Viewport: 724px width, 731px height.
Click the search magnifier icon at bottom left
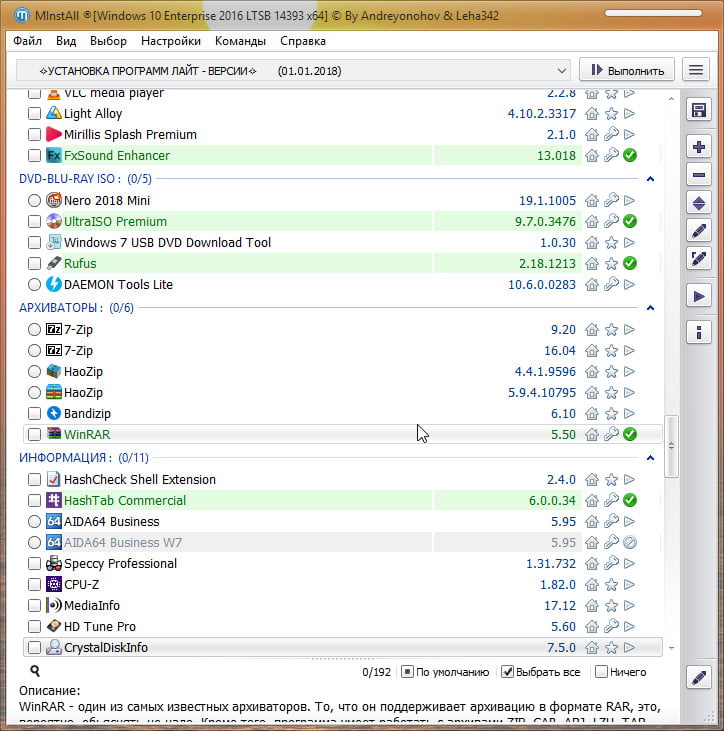[35, 672]
